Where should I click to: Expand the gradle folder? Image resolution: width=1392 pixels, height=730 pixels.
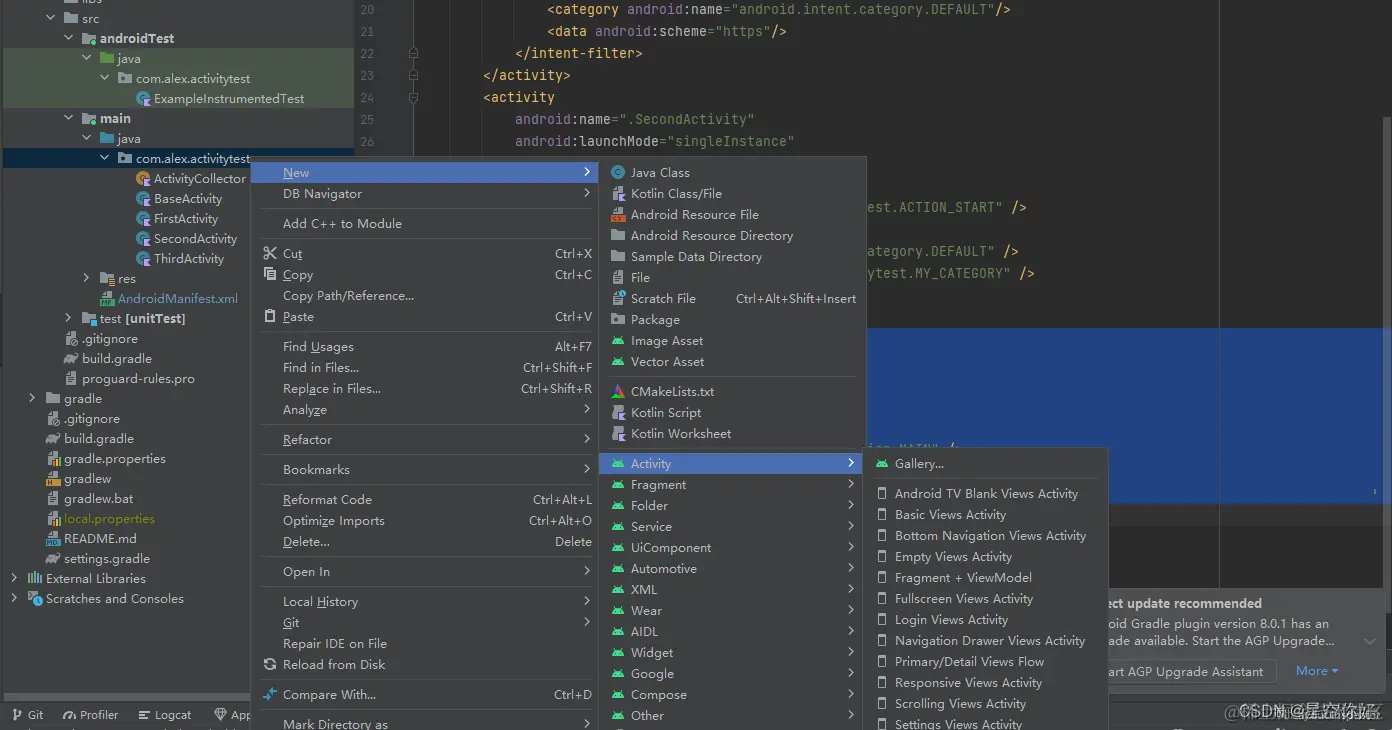(33, 399)
